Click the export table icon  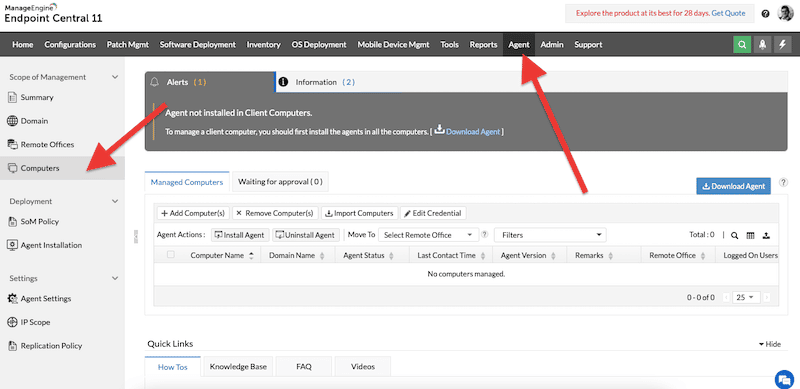[x=766, y=235]
